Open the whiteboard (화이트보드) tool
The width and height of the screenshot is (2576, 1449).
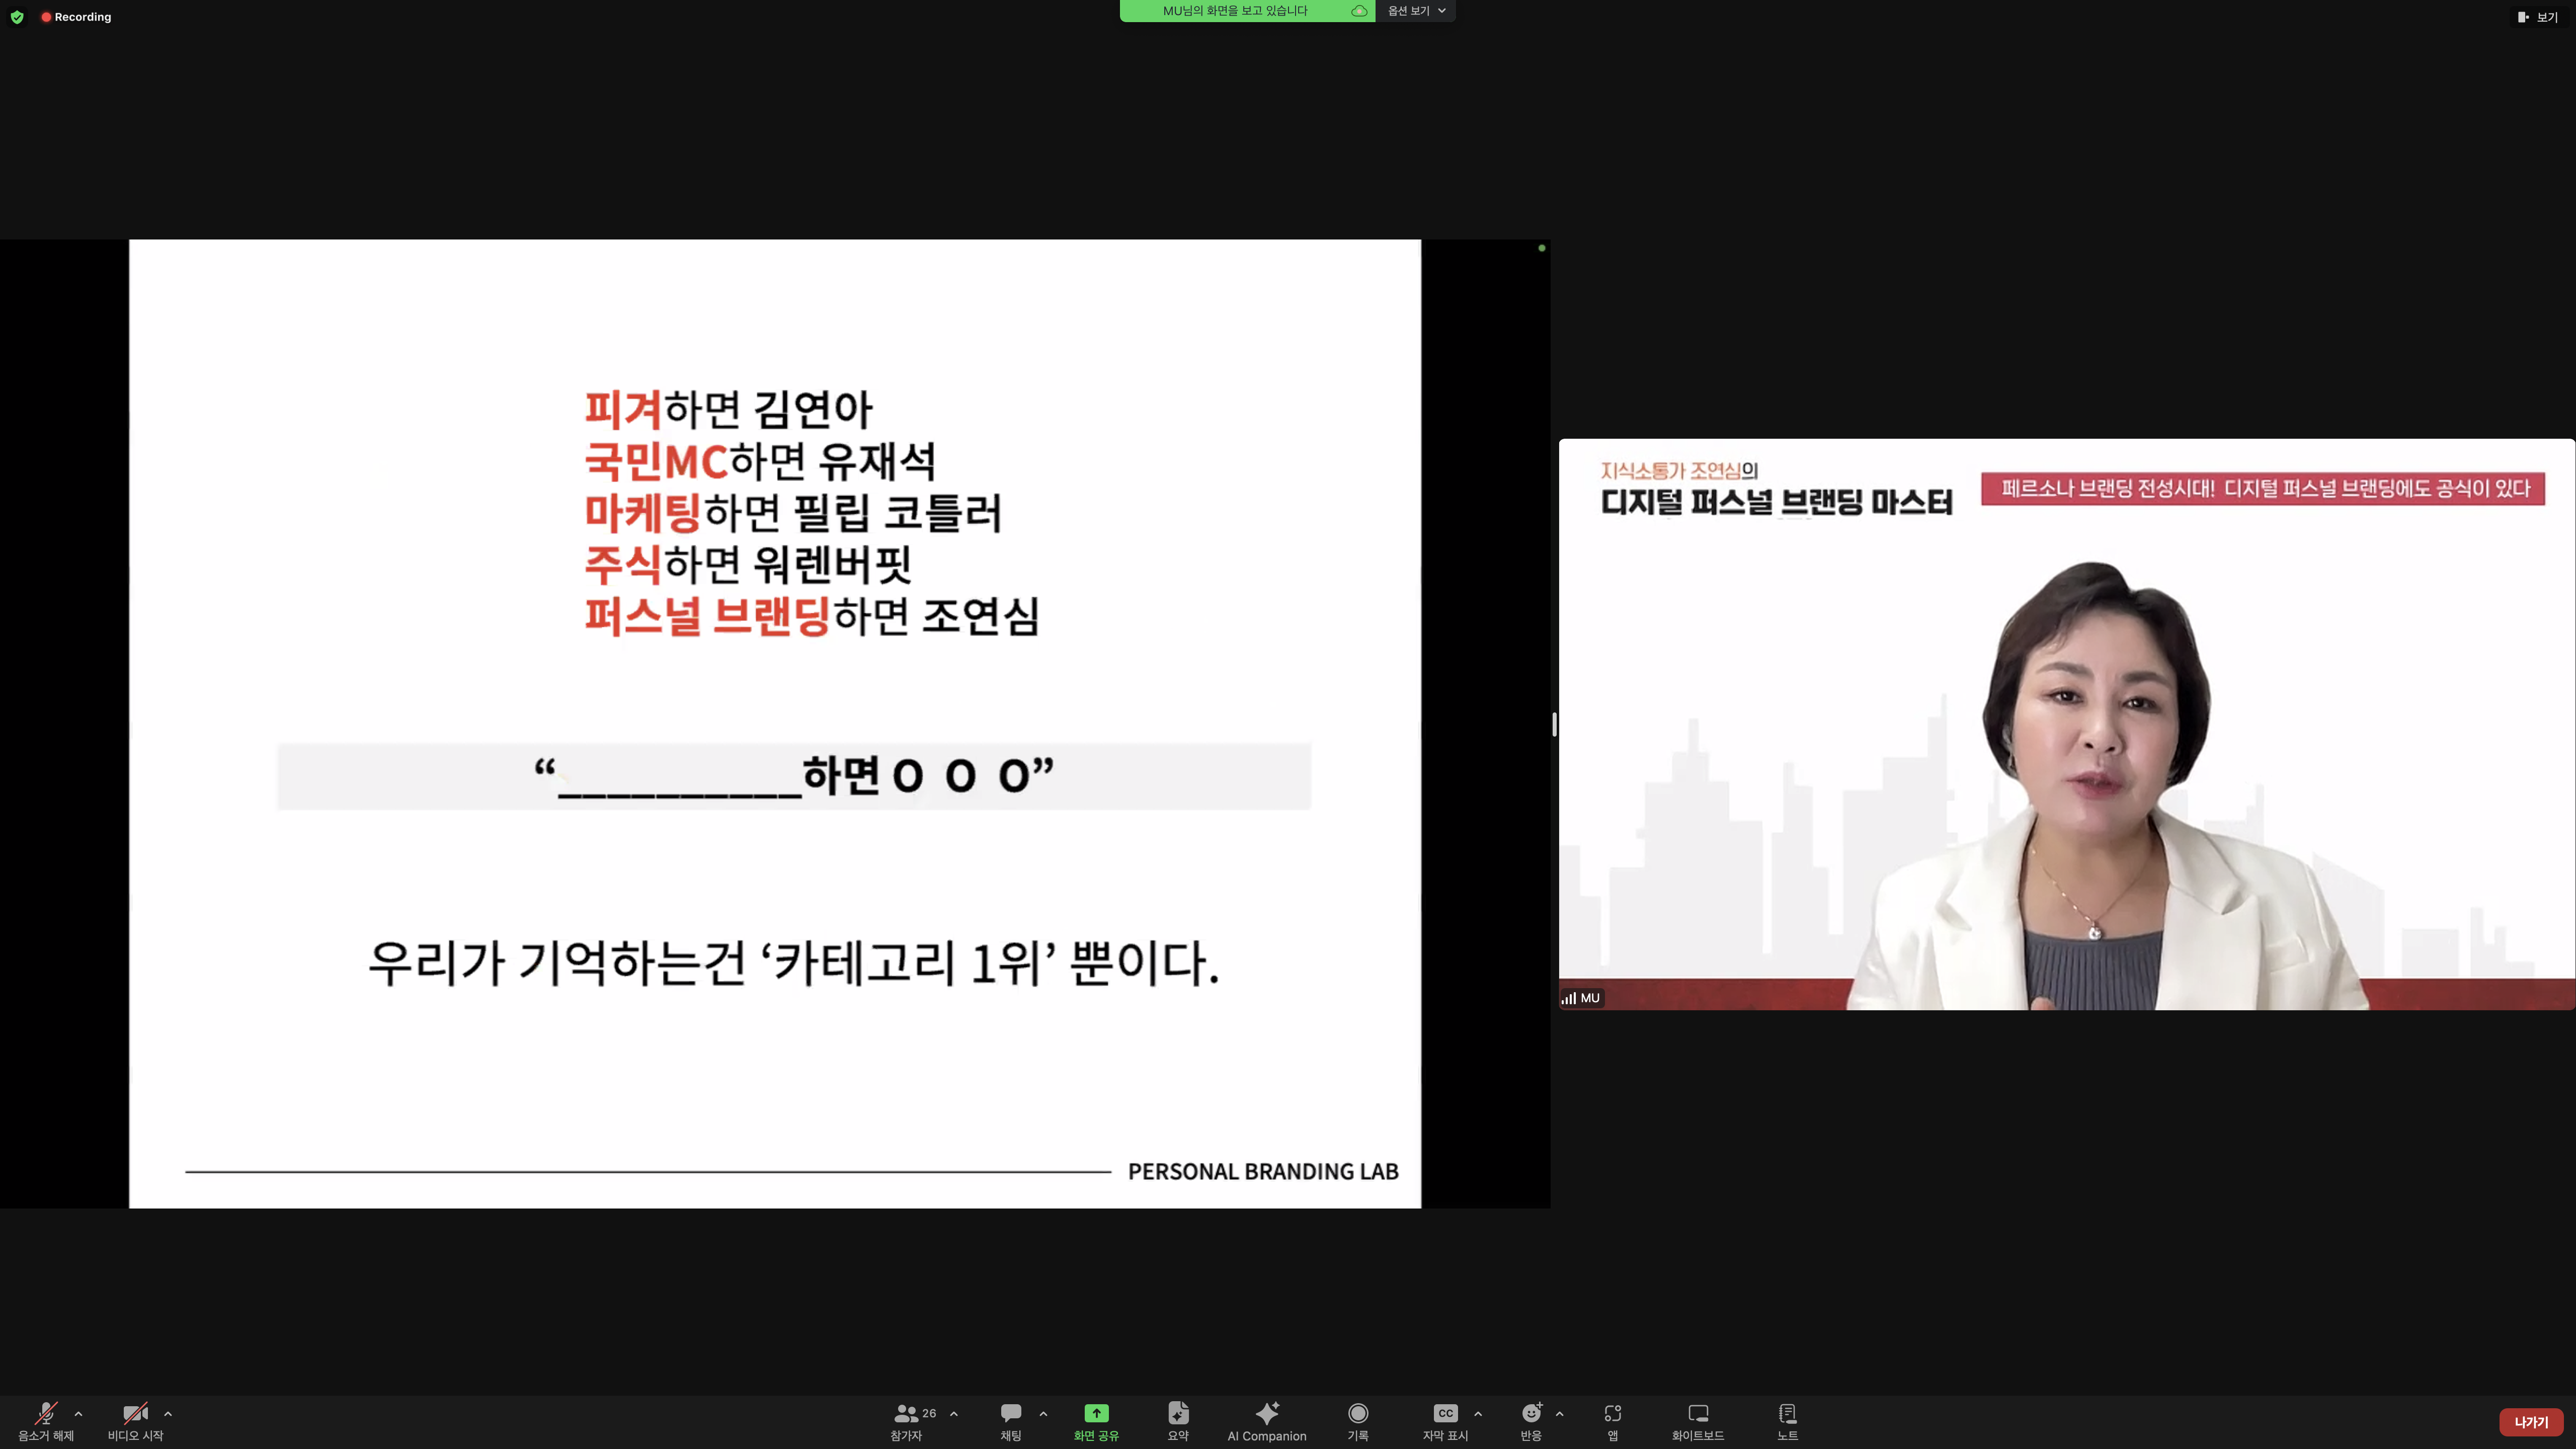point(1697,1413)
